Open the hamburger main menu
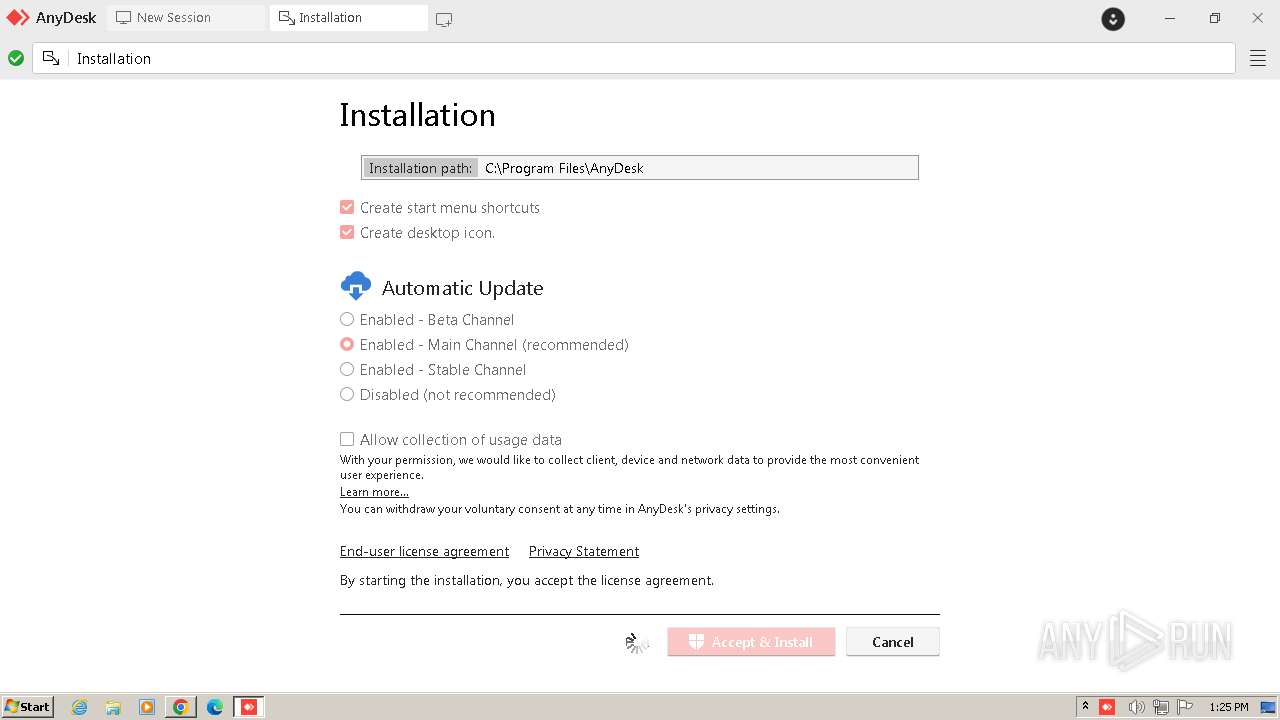Viewport: 1280px width, 720px height. (x=1258, y=59)
